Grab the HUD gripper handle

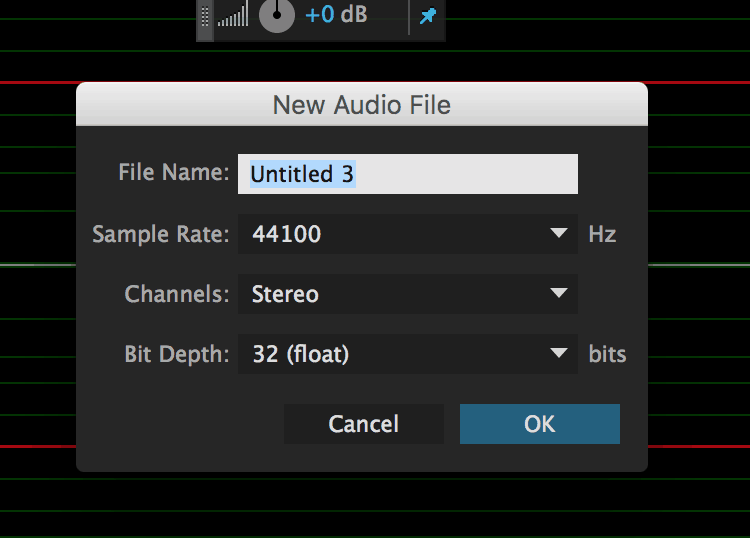coord(205,17)
